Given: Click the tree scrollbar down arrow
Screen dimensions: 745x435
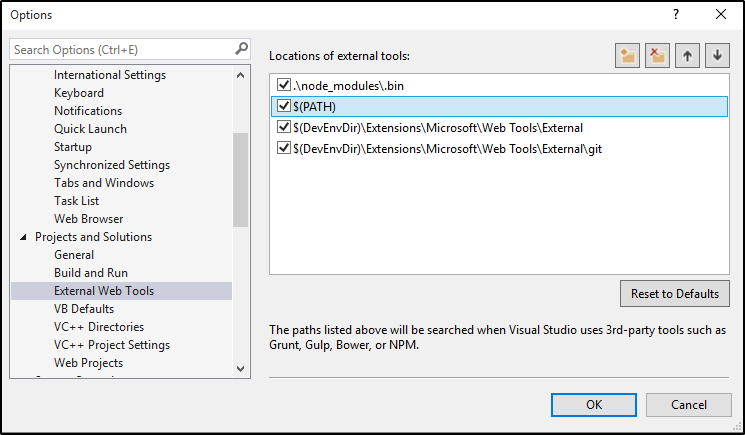Looking at the screenshot, I should (x=240, y=369).
